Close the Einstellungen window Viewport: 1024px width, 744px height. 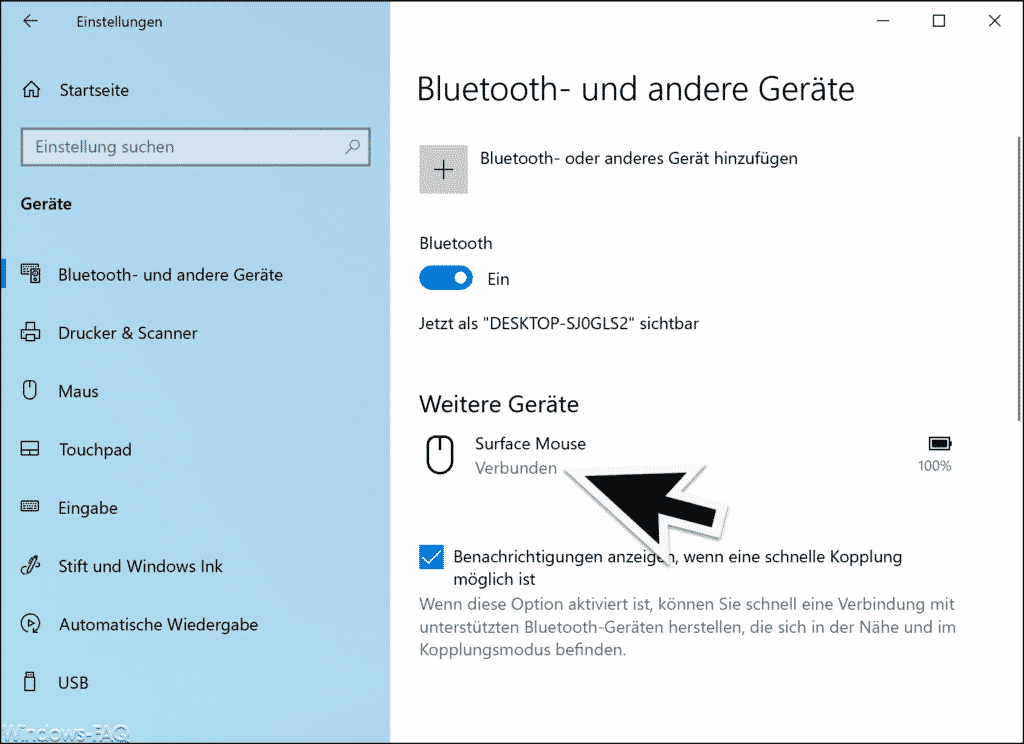995,21
